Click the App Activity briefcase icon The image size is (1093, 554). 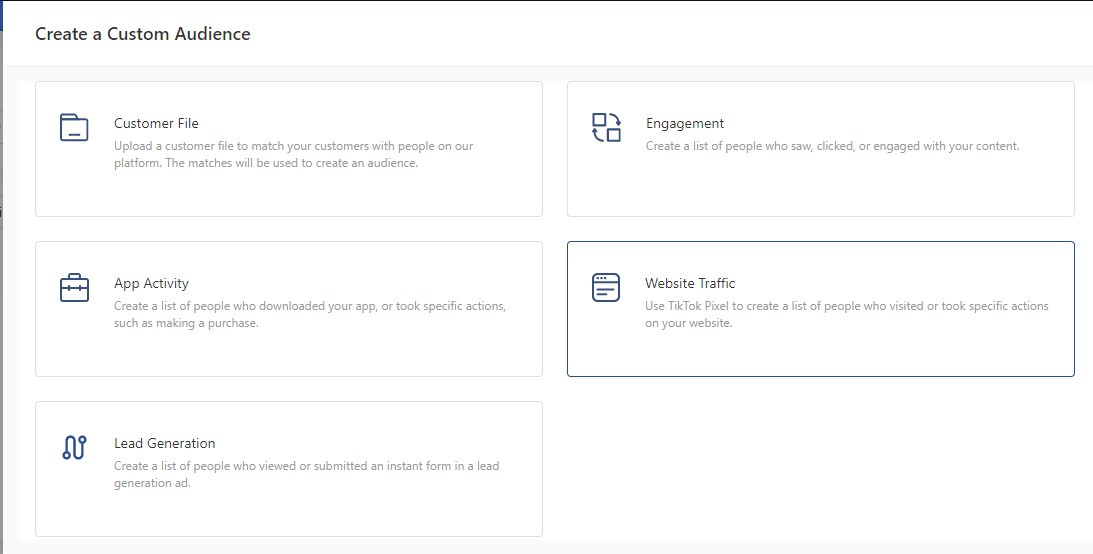click(x=74, y=288)
